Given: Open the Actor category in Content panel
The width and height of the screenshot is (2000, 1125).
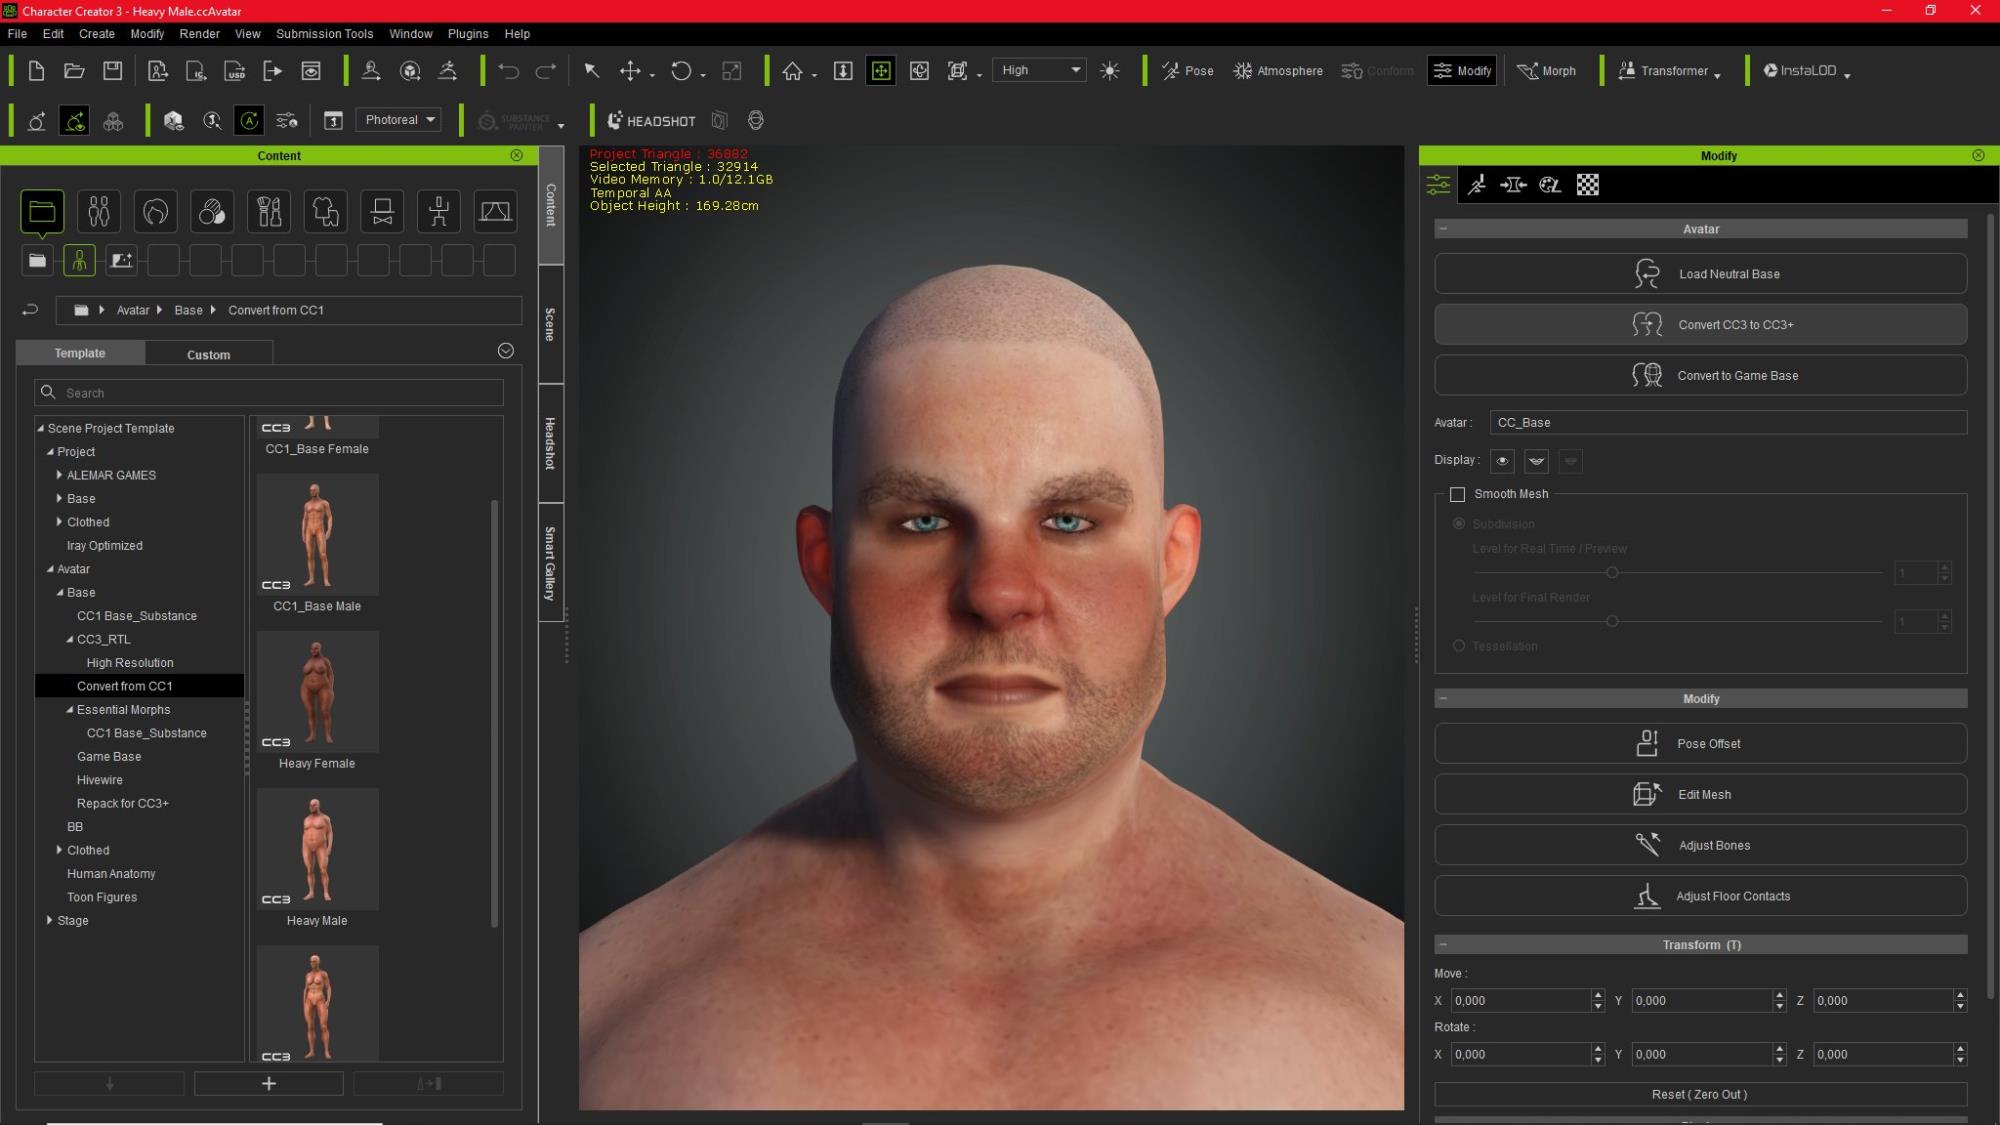Looking at the screenshot, I should [x=98, y=212].
